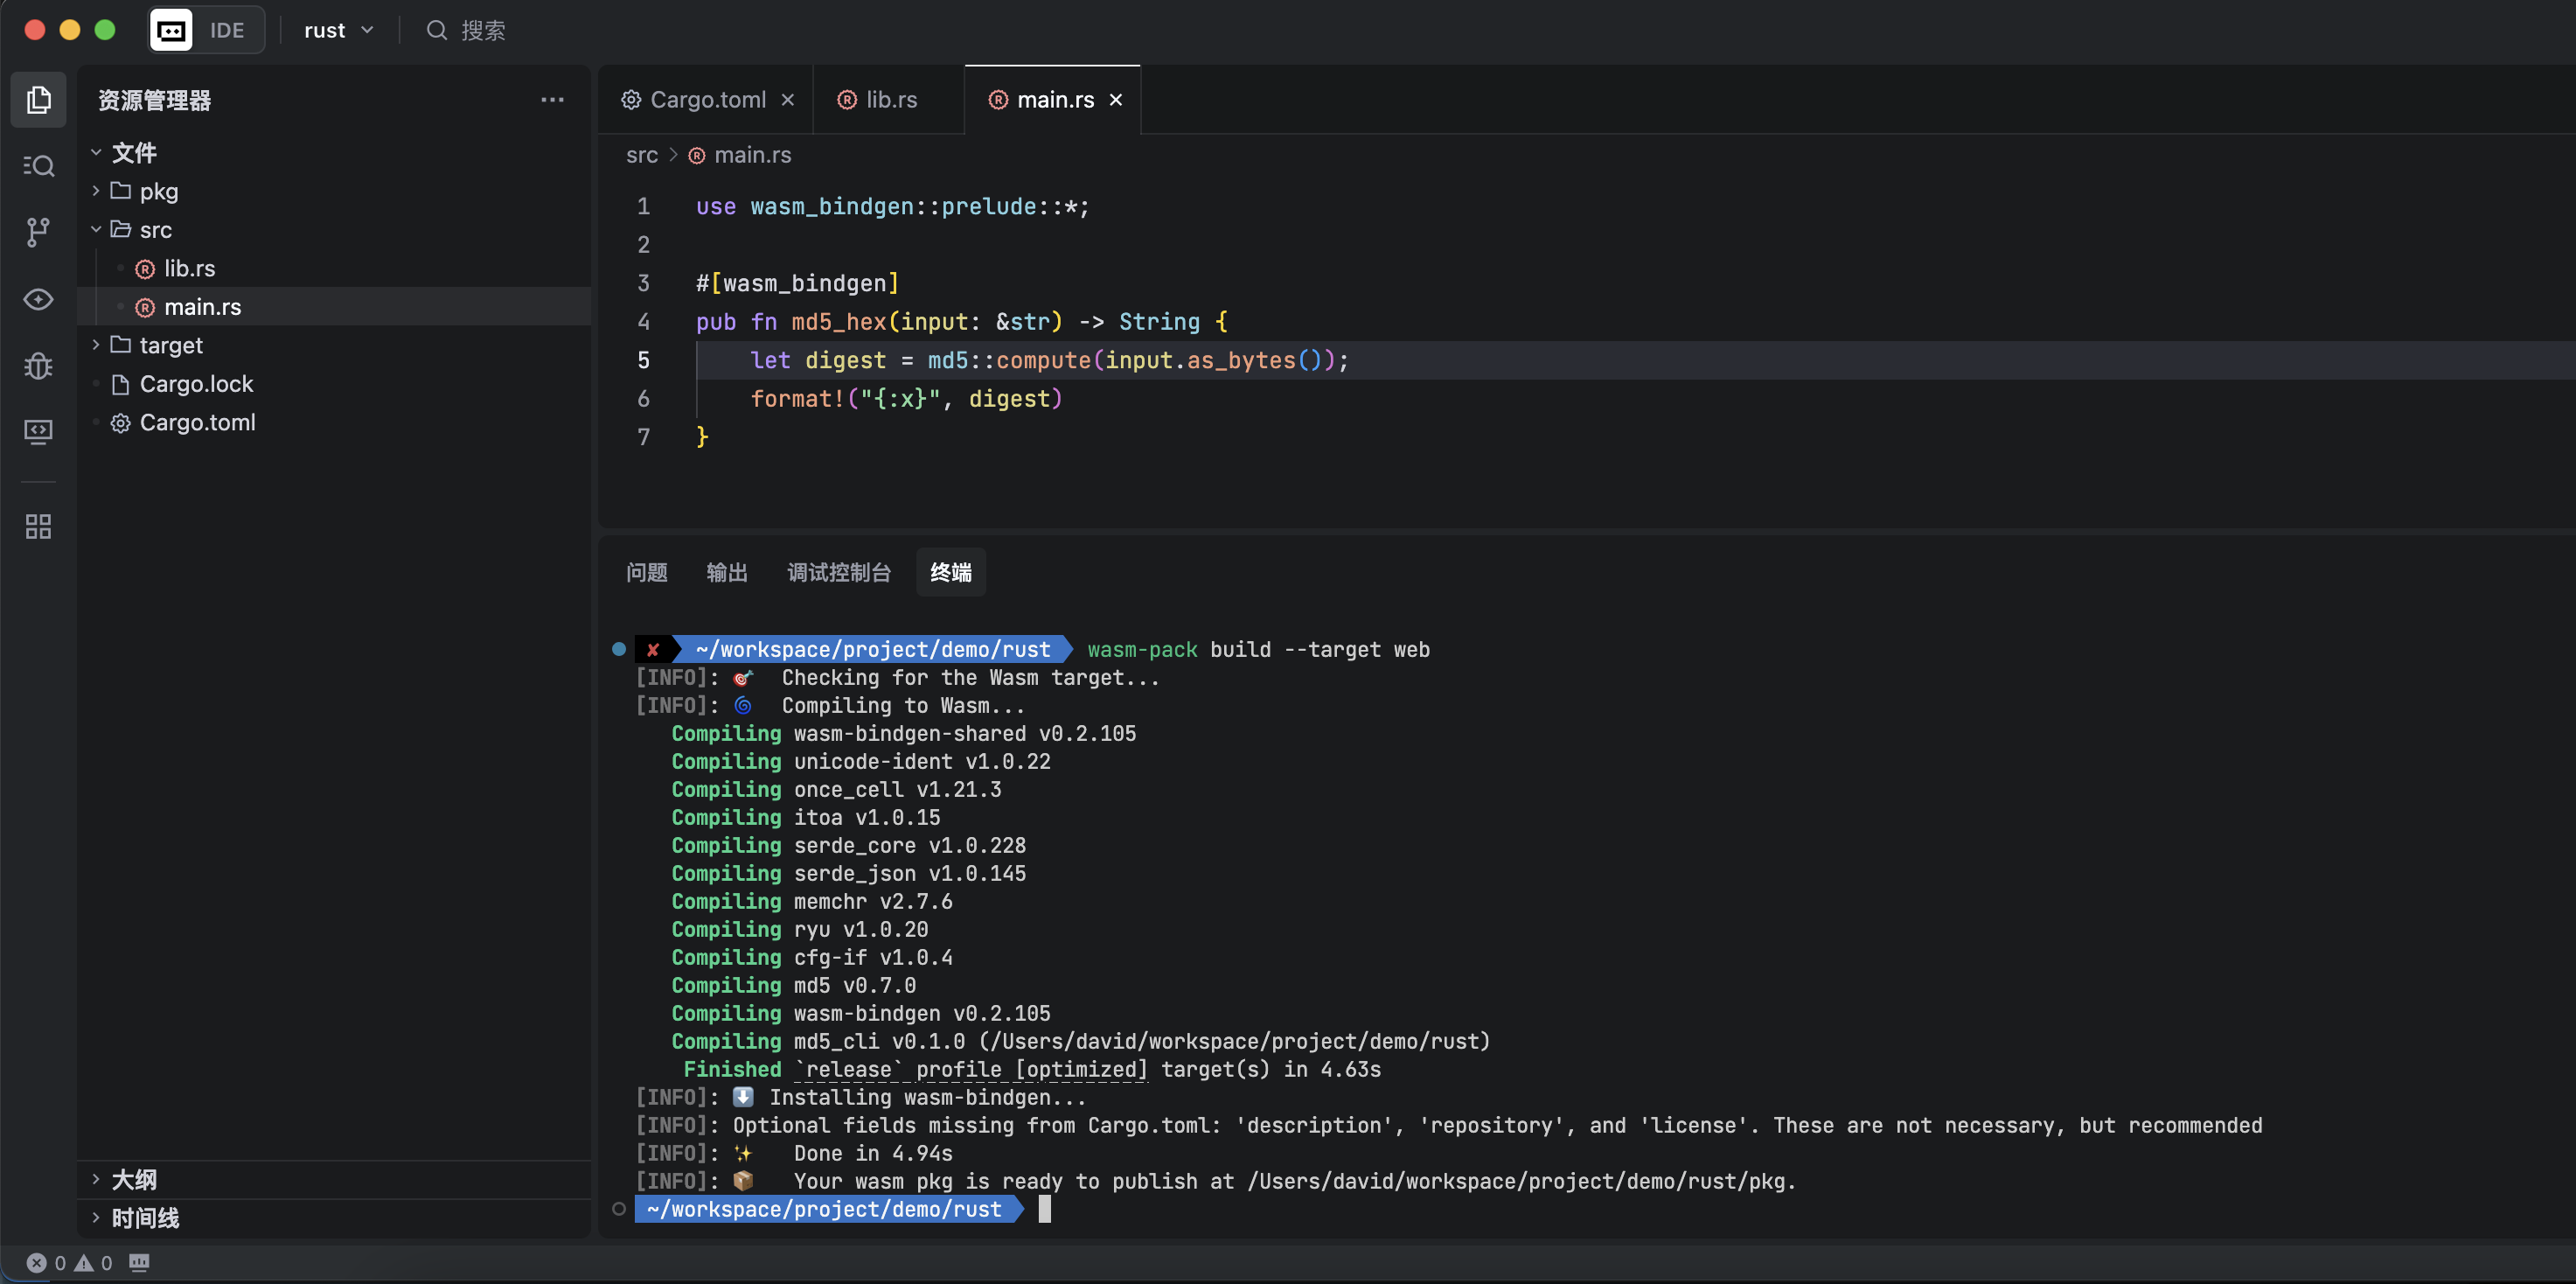The image size is (2576, 1284).
Task: Open the Debug bug icon in sidebar
Action: (x=38, y=366)
